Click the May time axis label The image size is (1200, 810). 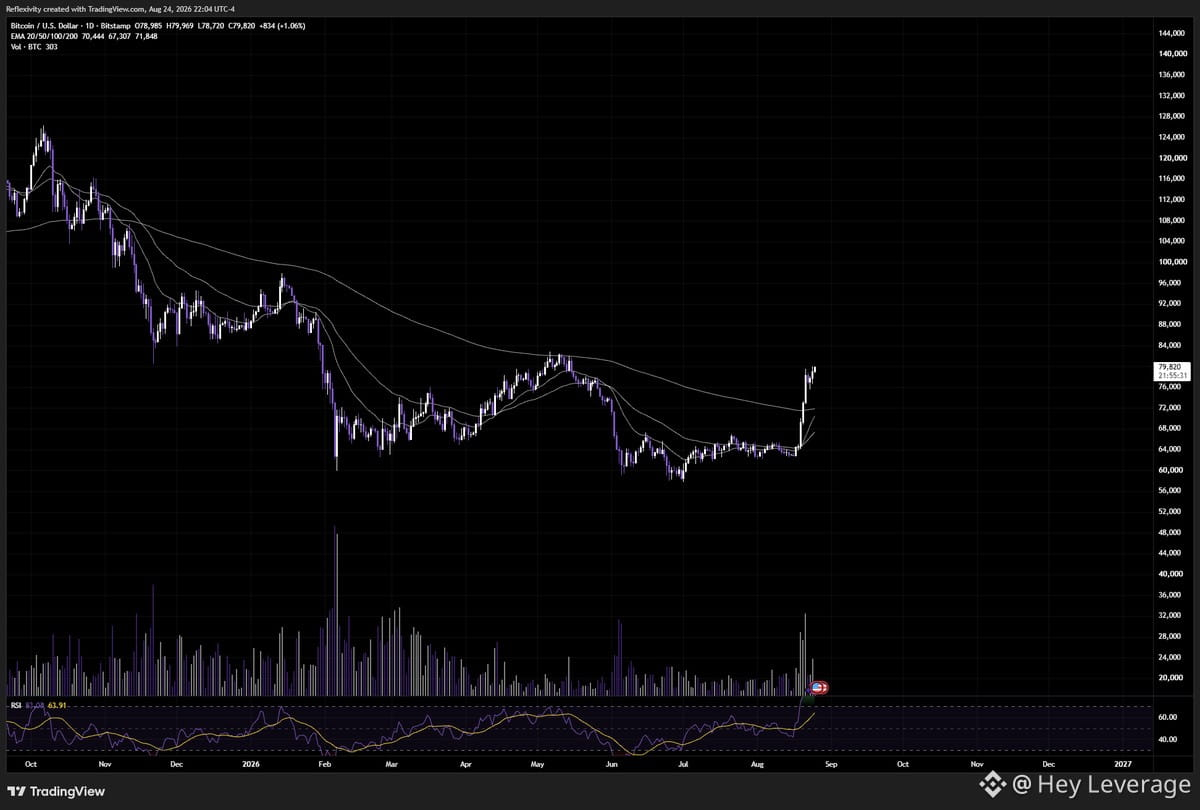pyautogui.click(x=538, y=764)
